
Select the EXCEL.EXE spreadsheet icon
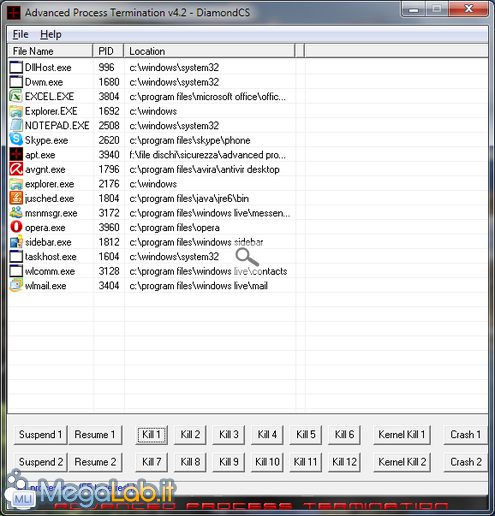point(16,96)
